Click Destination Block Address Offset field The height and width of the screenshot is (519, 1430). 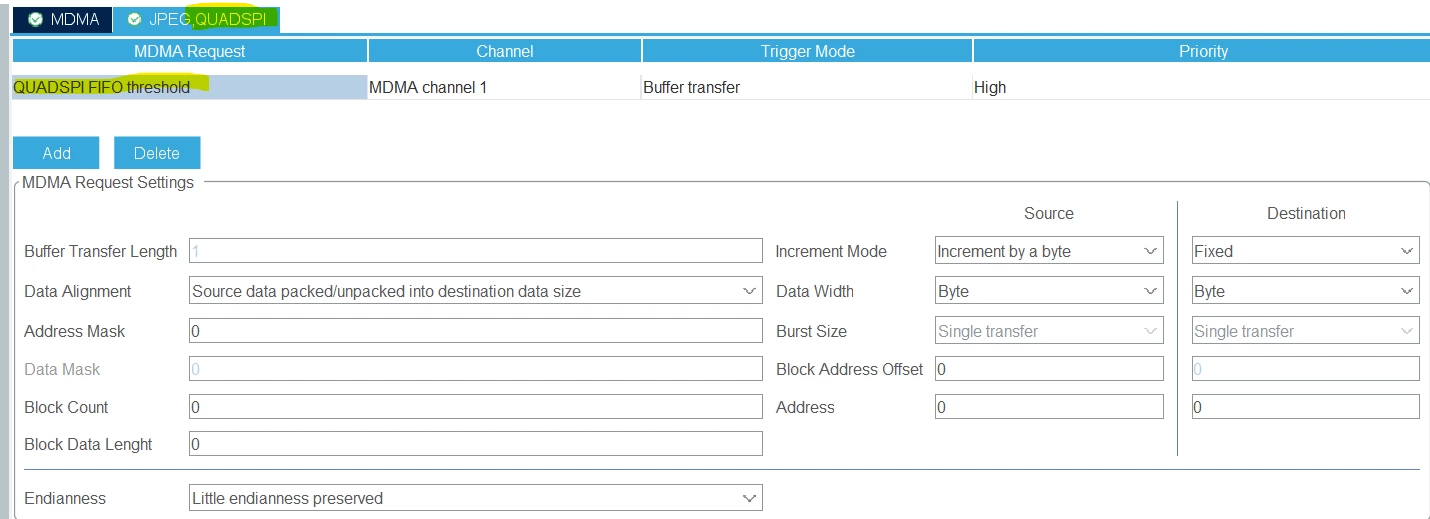coord(1306,369)
